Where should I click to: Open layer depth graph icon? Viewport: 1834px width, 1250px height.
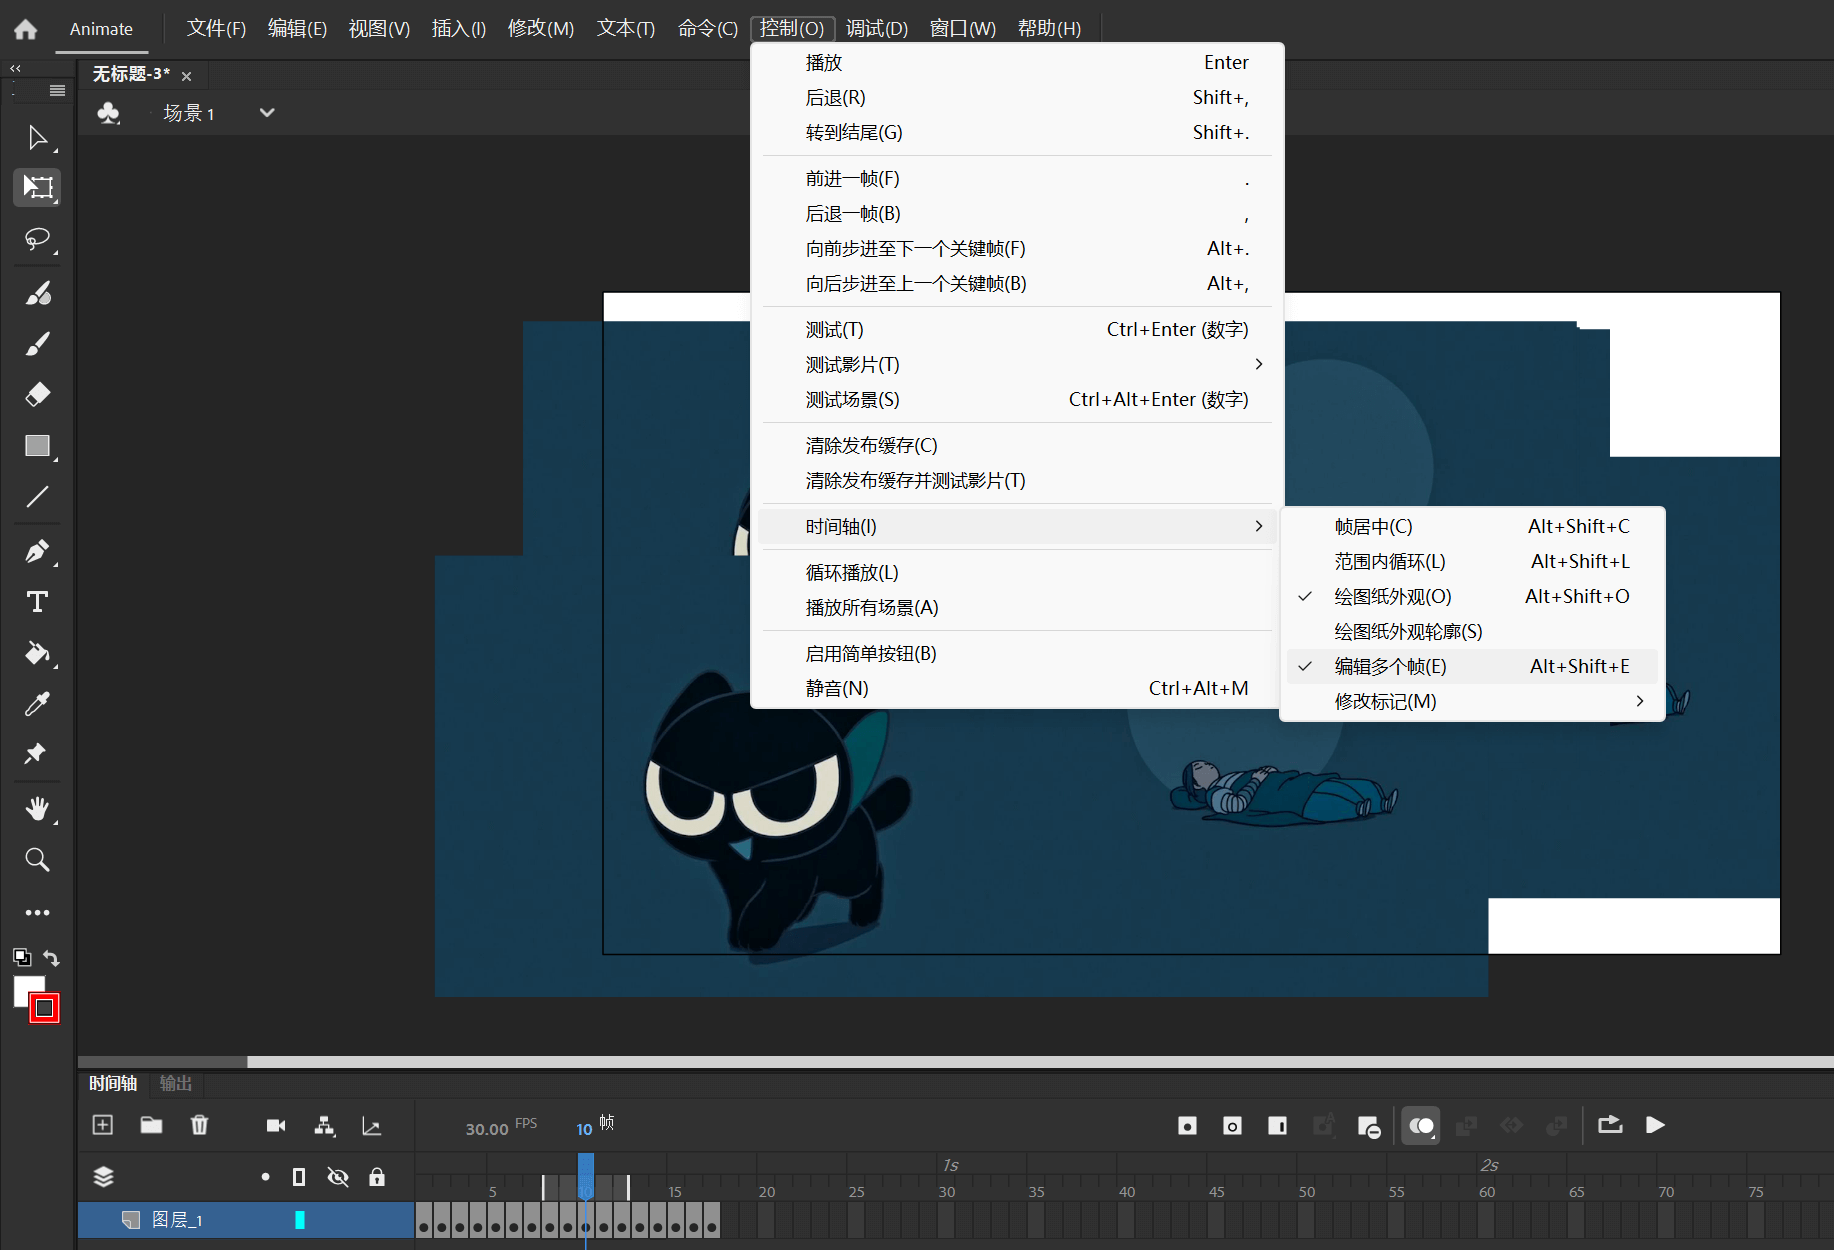click(372, 1126)
